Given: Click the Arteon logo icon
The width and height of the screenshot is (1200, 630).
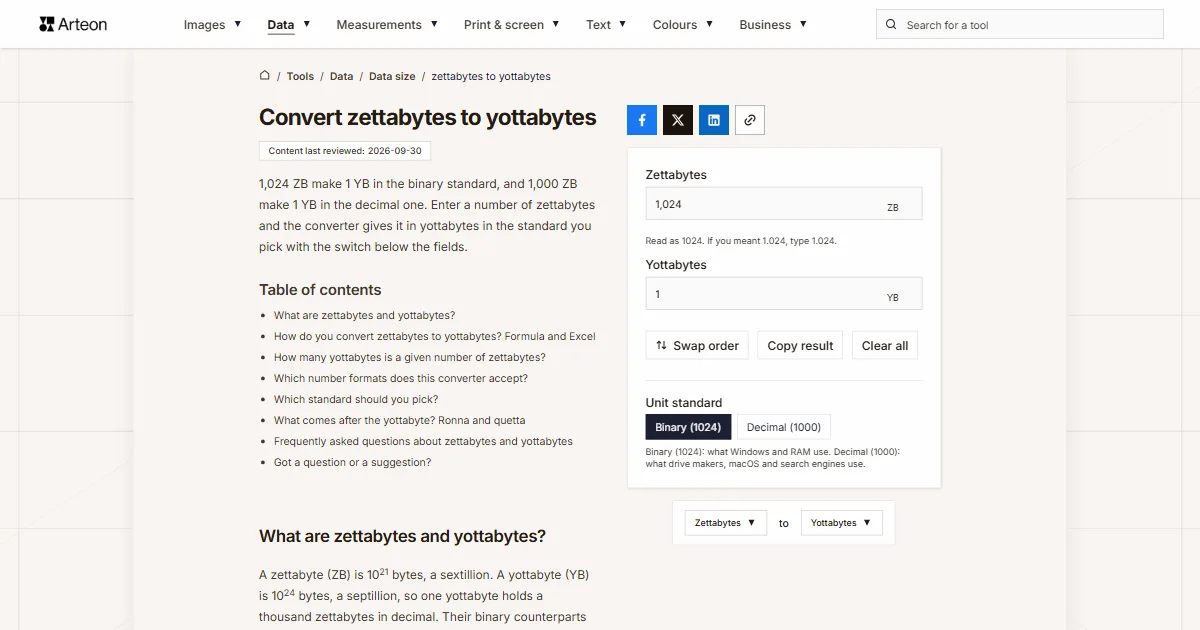Looking at the screenshot, I should 47,24.
